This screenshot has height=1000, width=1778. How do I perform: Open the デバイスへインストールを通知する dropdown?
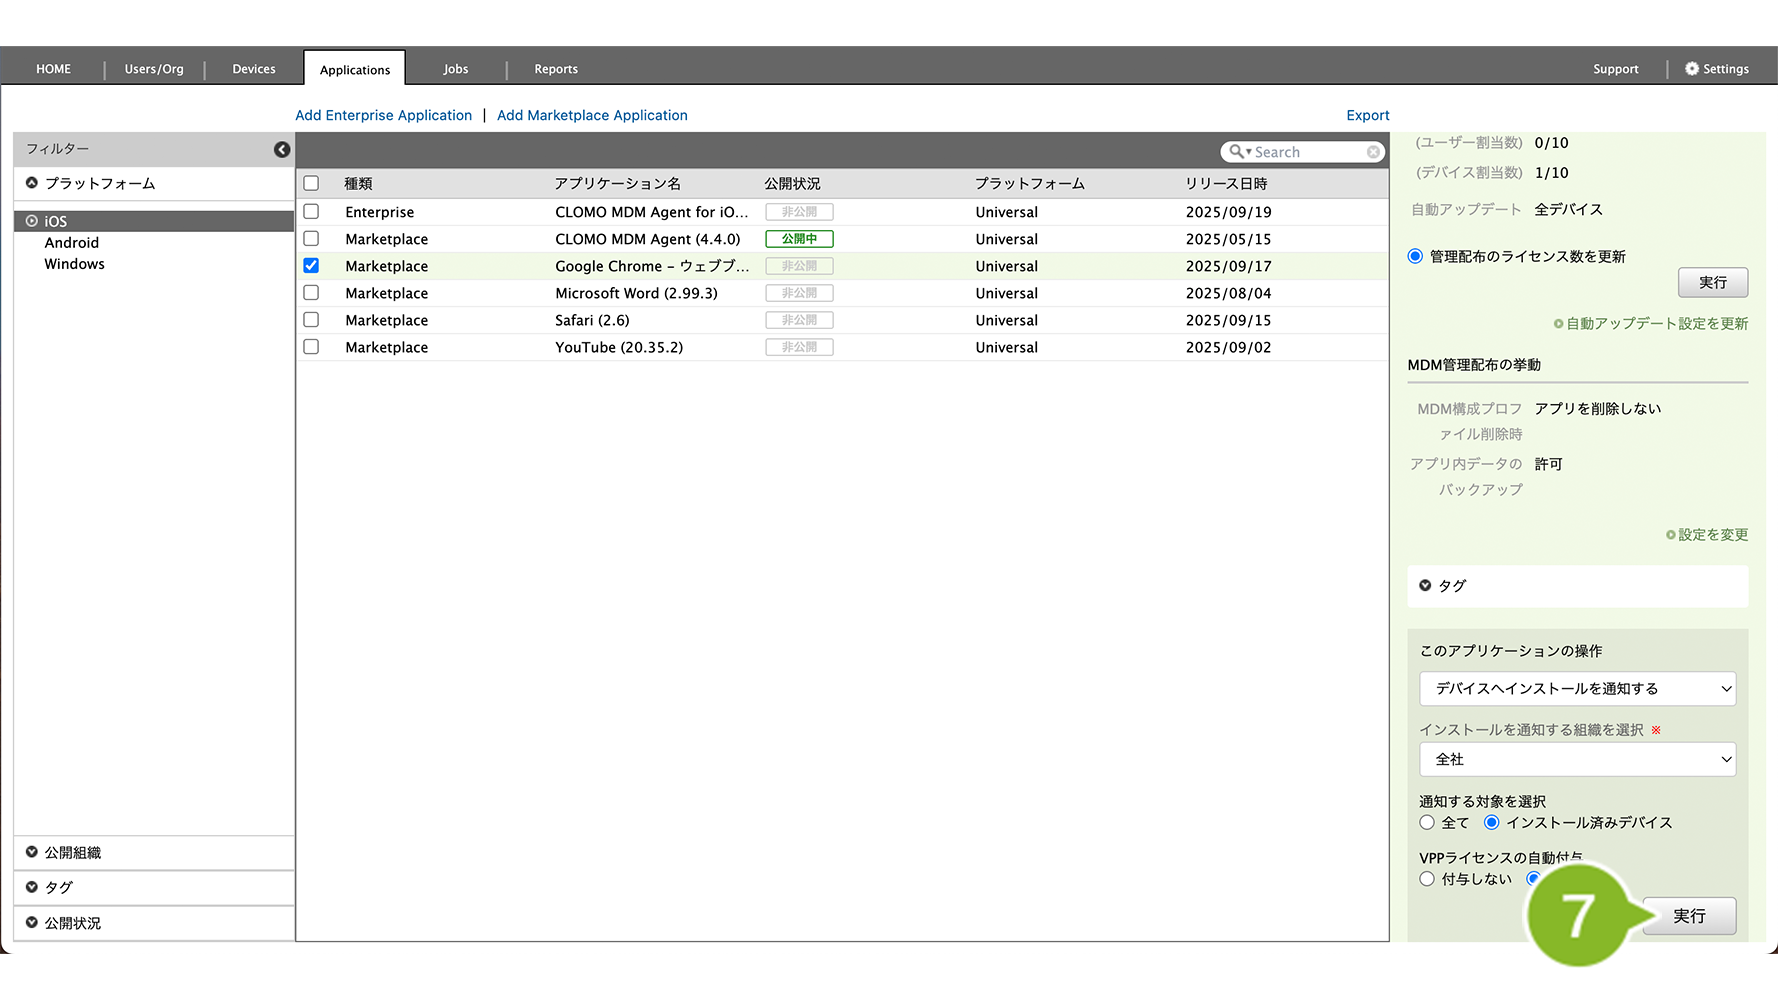1577,689
